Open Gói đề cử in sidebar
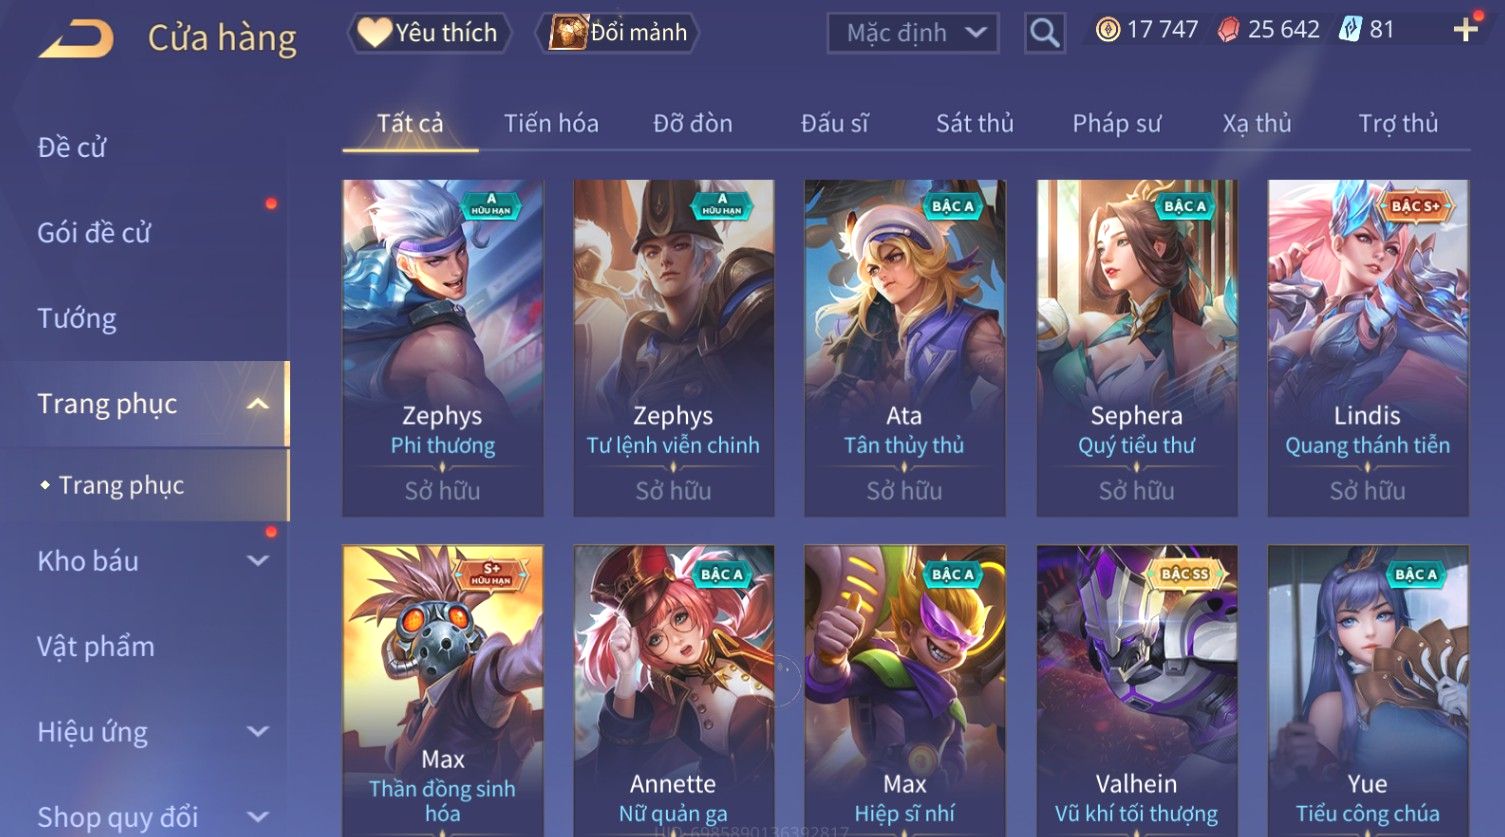The width and height of the screenshot is (1505, 837). point(94,233)
